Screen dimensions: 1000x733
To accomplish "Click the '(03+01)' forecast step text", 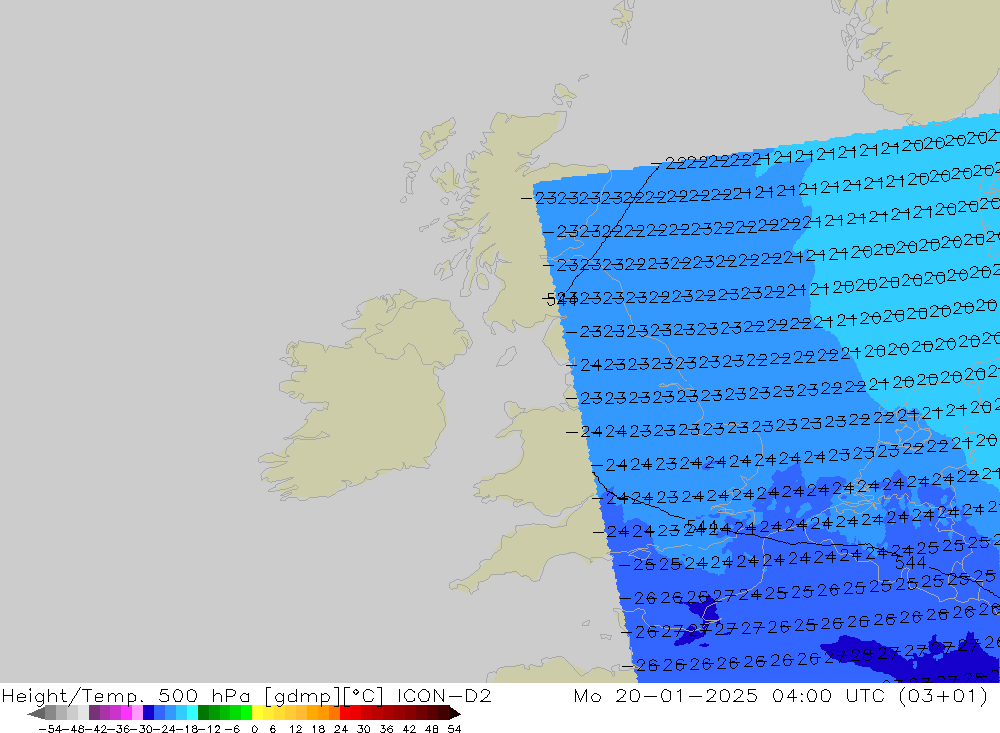I will coord(943,695).
